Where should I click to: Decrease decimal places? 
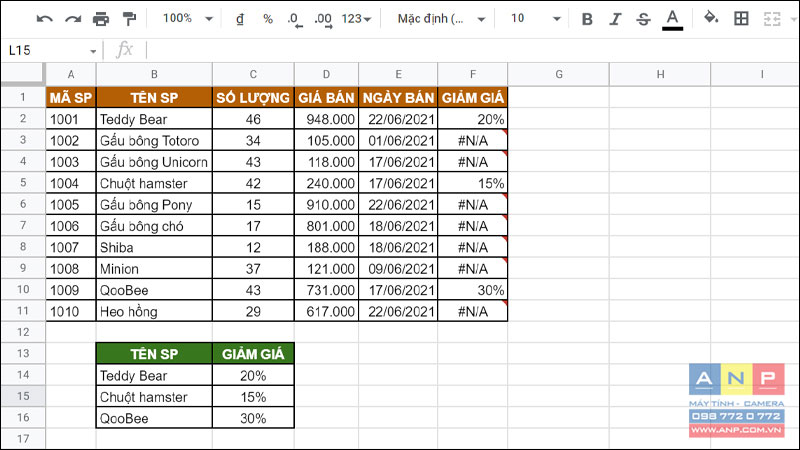[294, 19]
